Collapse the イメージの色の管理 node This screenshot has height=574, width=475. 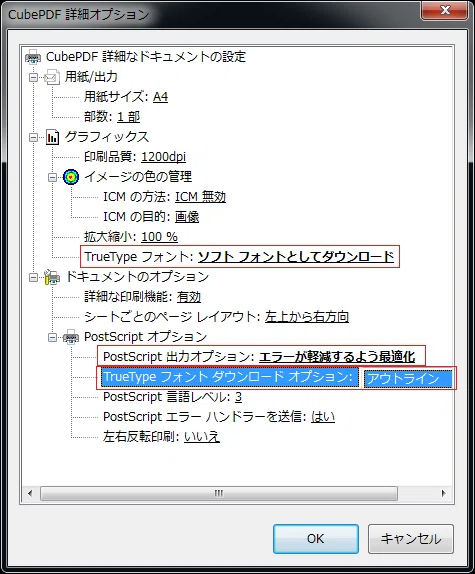[x=53, y=177]
